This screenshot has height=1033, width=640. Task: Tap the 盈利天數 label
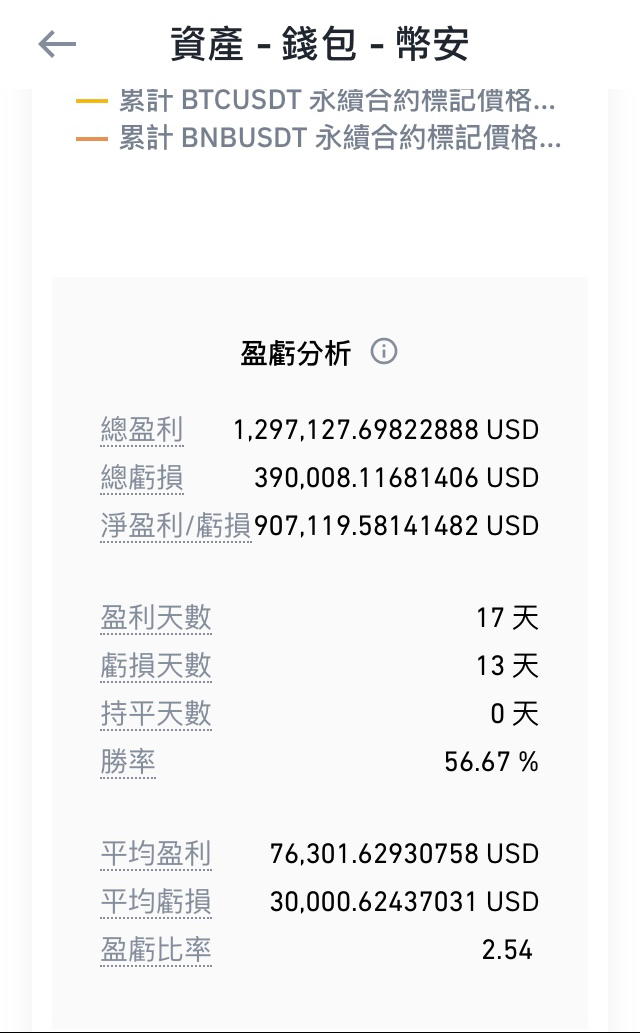[156, 618]
